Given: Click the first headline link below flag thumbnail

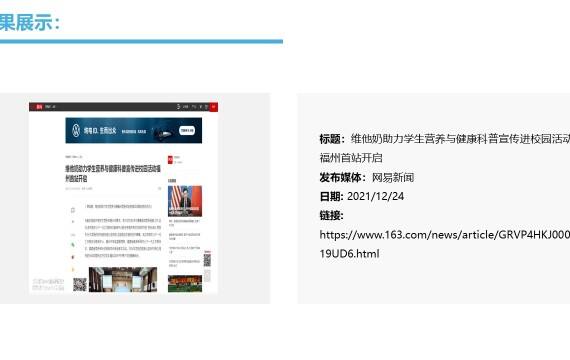Looking at the screenshot, I should [184, 222].
